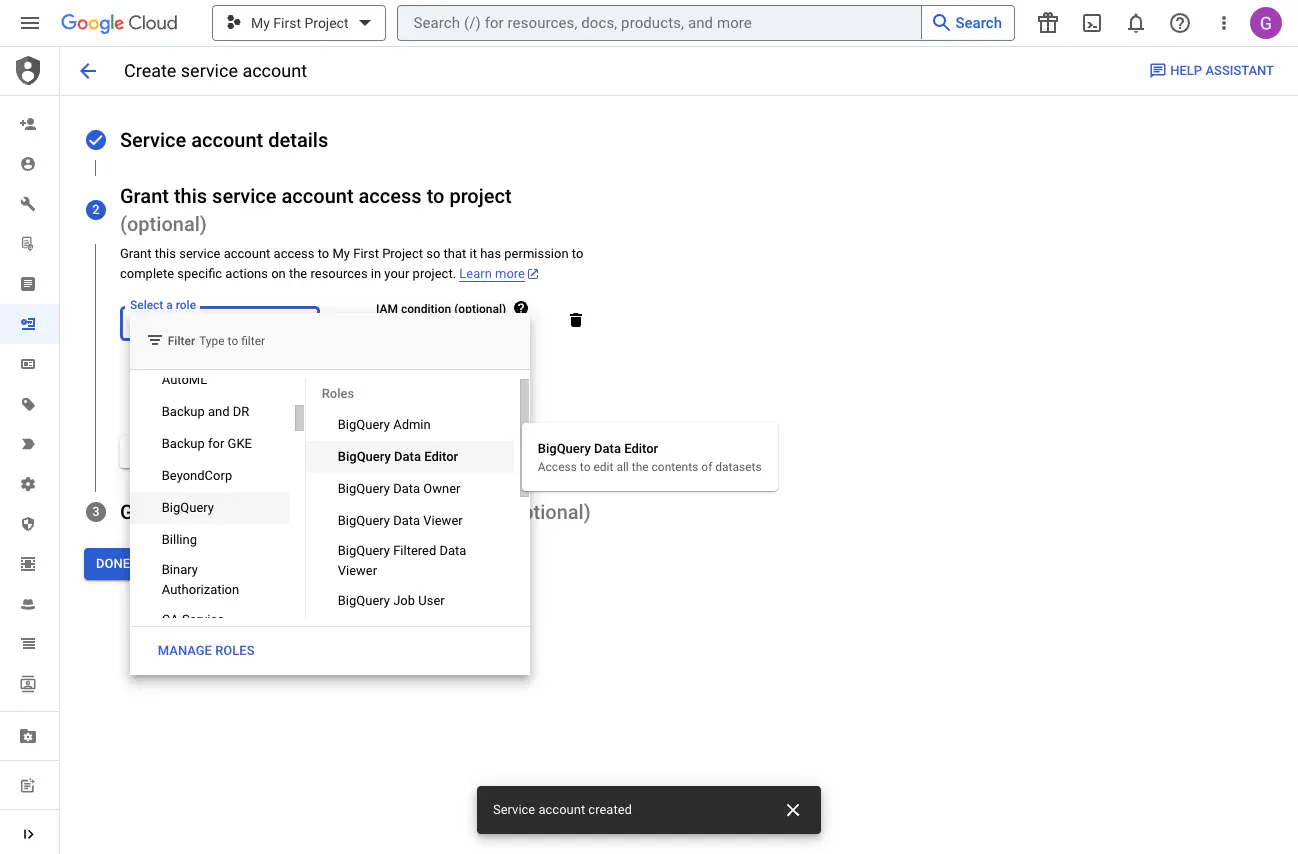Open the main navigation hamburger menu
Image resolution: width=1298 pixels, height=854 pixels.
28,22
